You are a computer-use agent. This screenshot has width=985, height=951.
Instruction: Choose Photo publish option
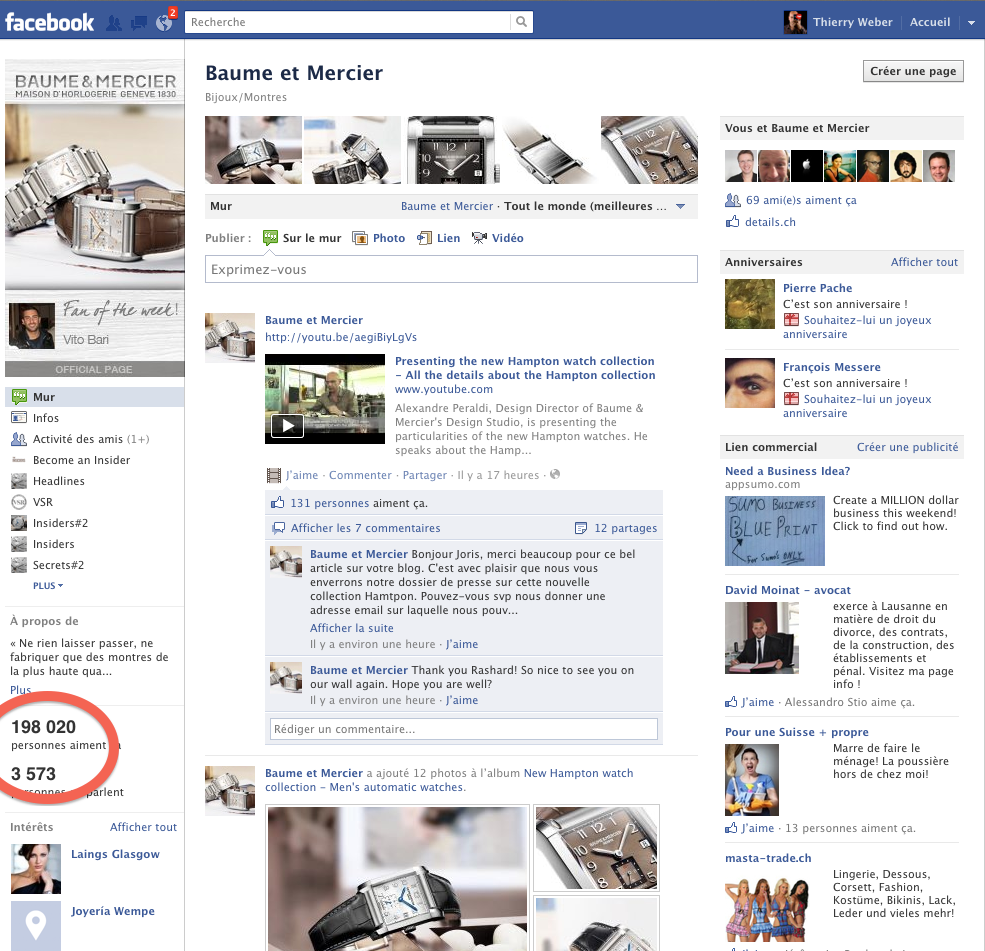pos(379,238)
